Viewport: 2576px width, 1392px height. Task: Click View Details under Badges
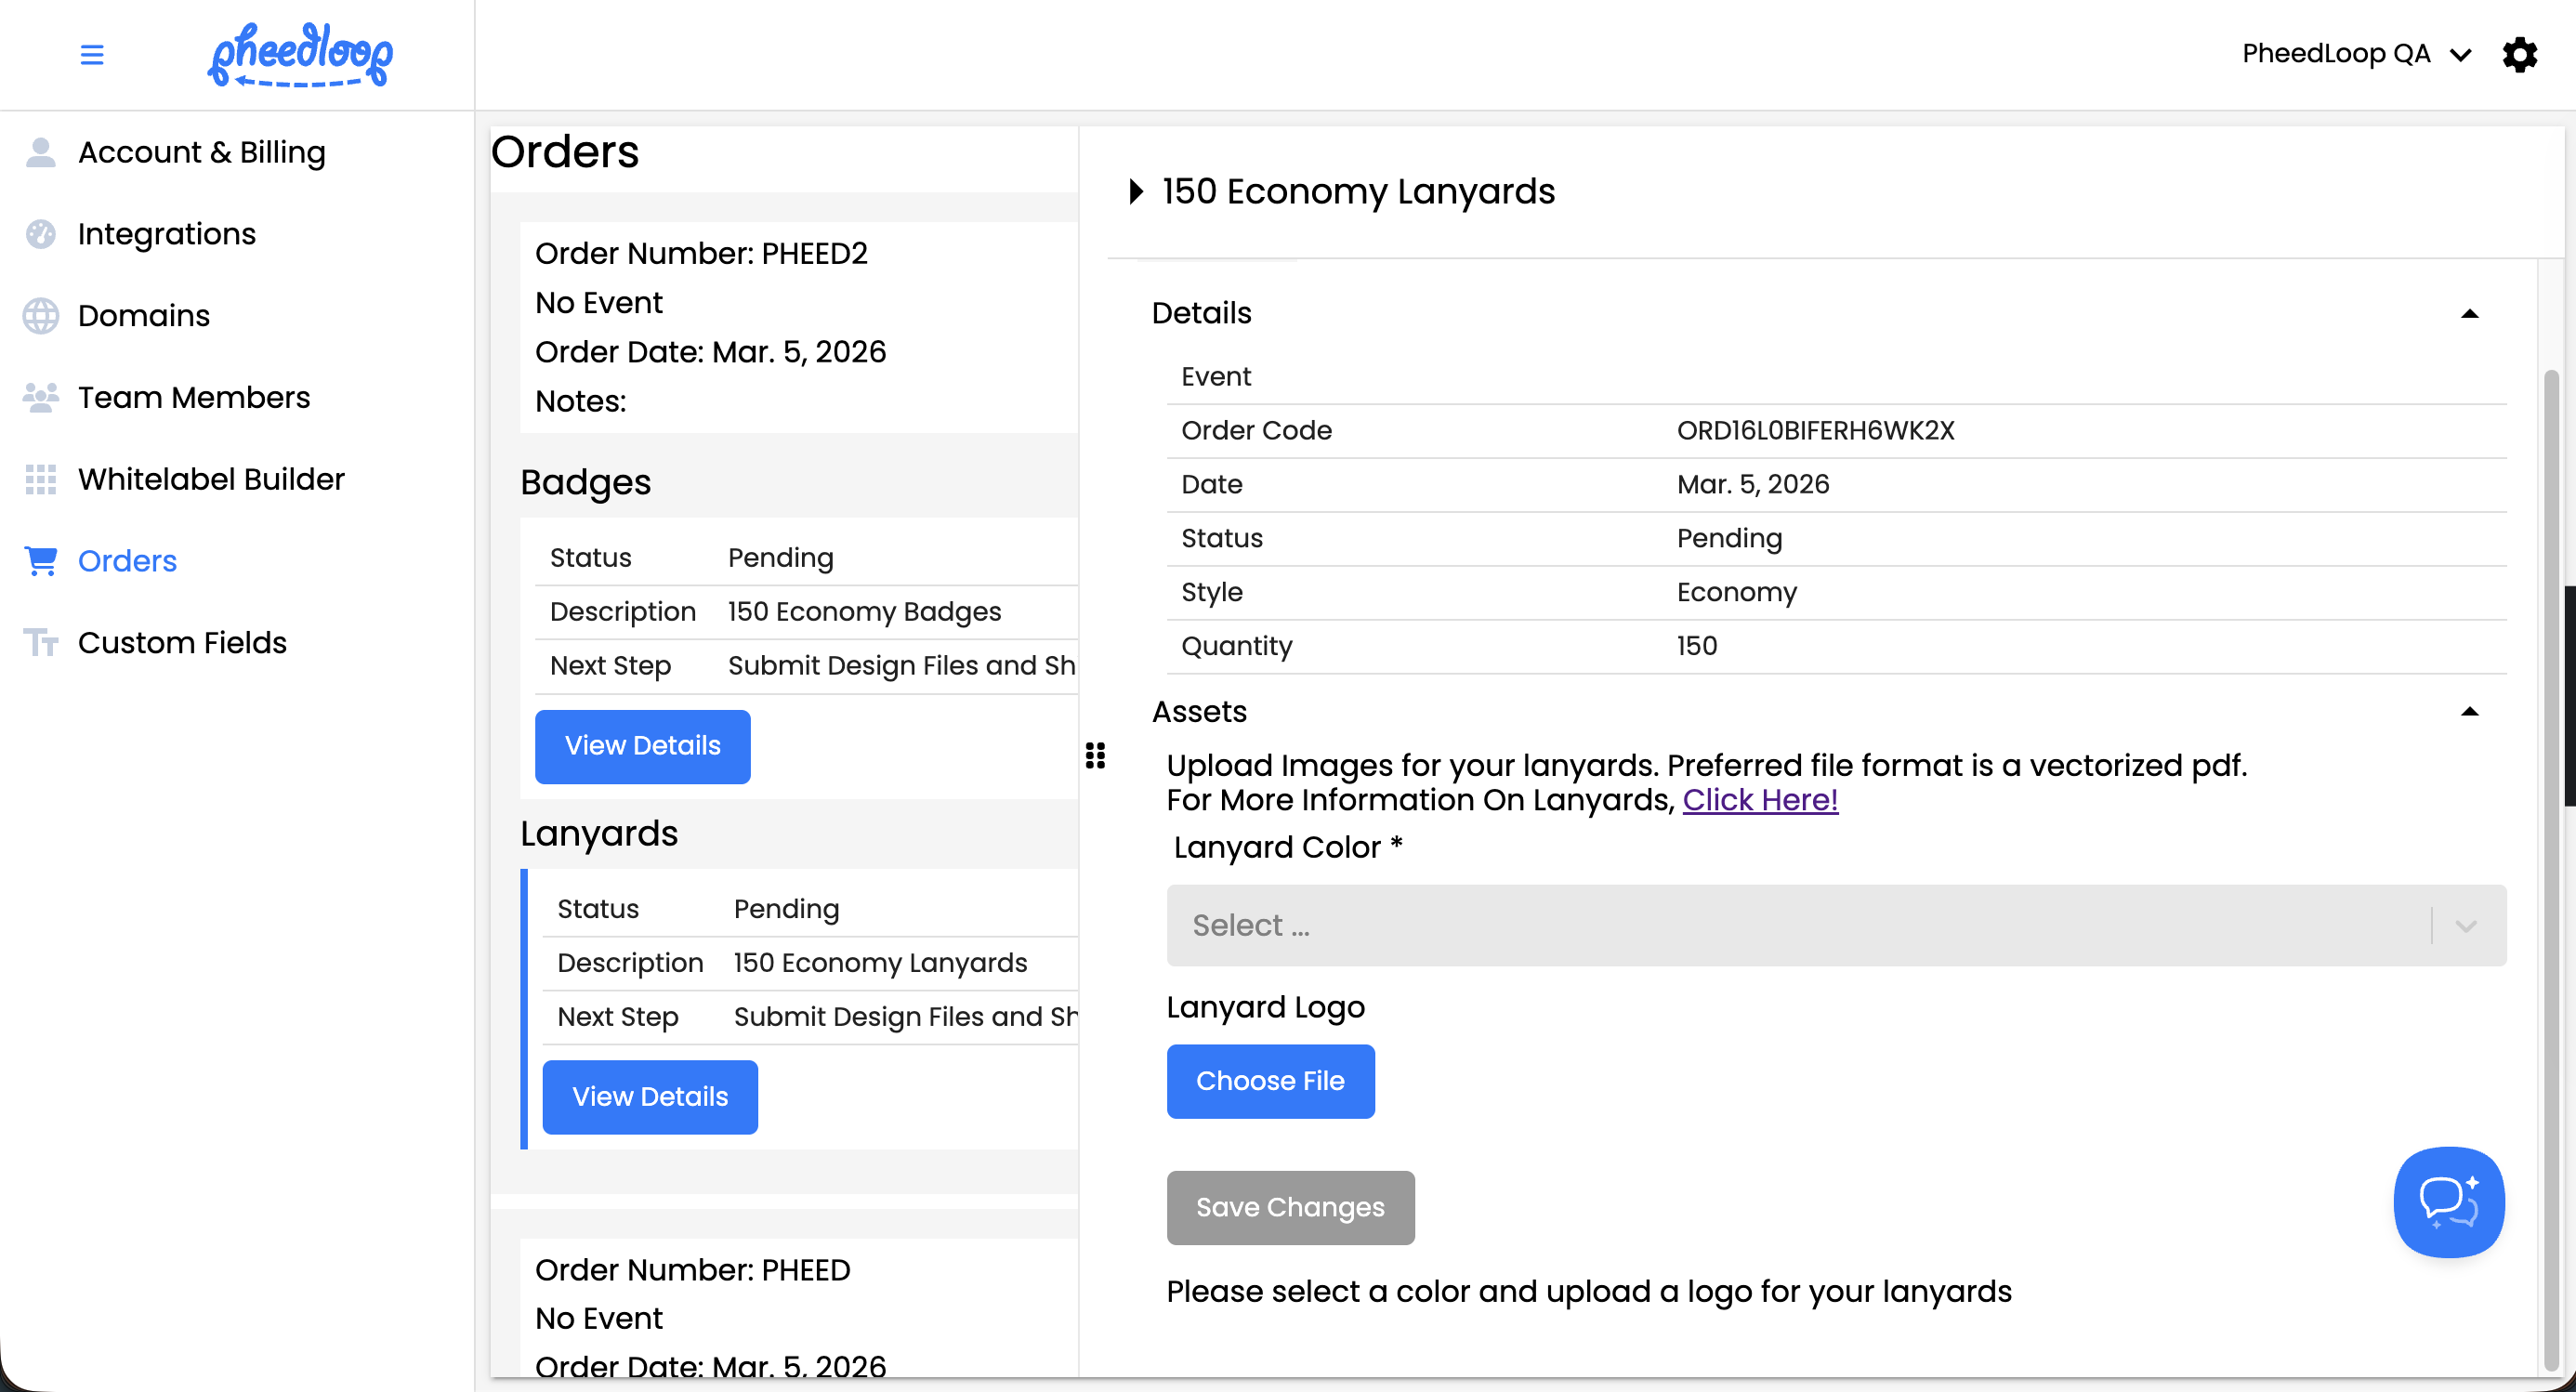642,746
